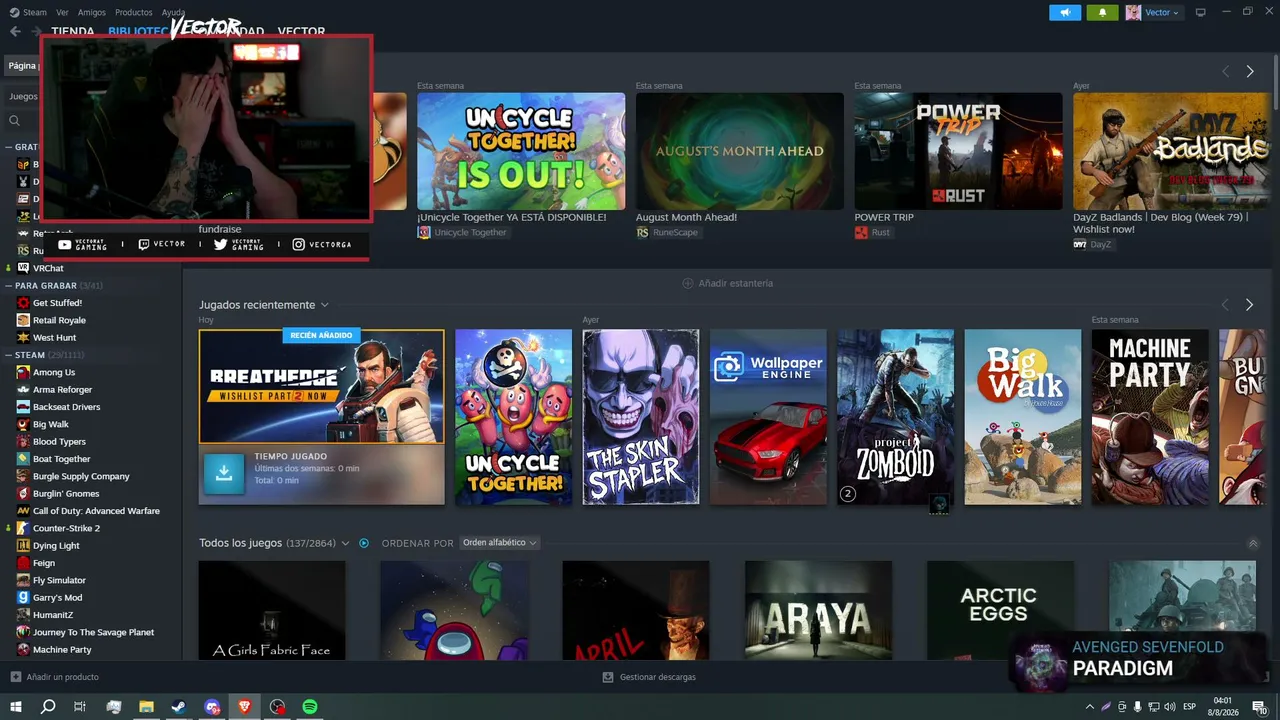
Task: Select the Burglin' Gnomes sidebar icon
Action: (23, 494)
